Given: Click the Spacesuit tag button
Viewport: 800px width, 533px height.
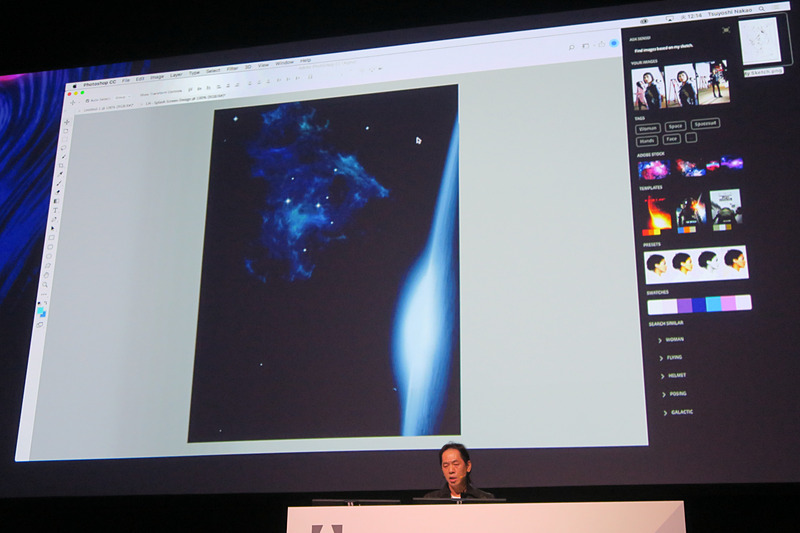Looking at the screenshot, I should pyautogui.click(x=706, y=123).
